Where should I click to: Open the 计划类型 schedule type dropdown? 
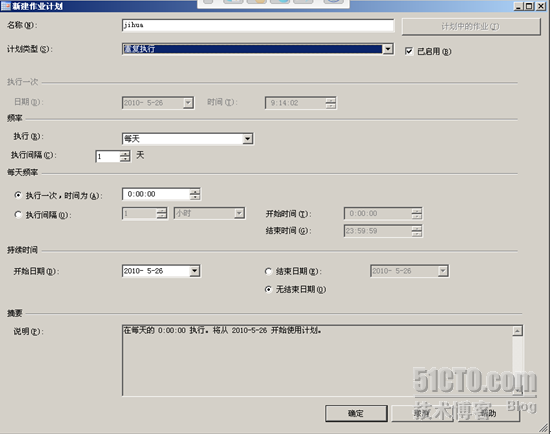point(388,49)
